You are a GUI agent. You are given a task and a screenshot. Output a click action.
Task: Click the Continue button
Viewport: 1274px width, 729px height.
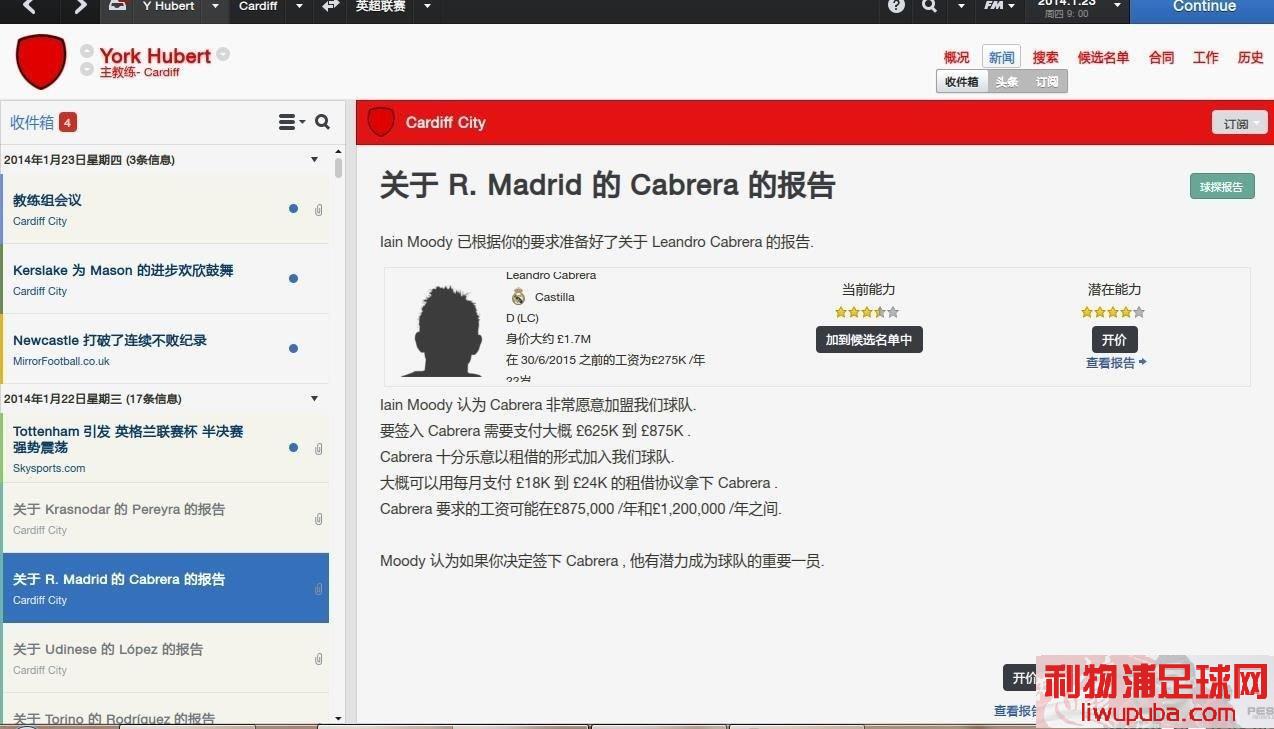(x=1202, y=9)
